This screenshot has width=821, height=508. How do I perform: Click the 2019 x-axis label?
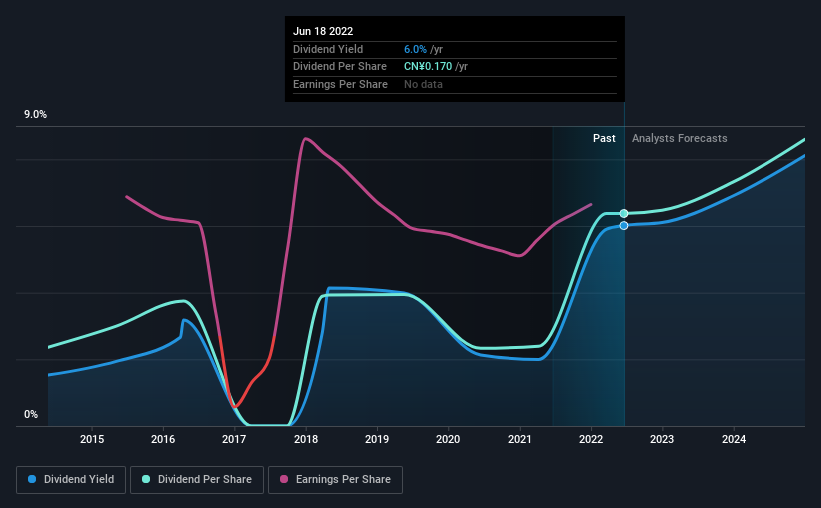(x=377, y=439)
